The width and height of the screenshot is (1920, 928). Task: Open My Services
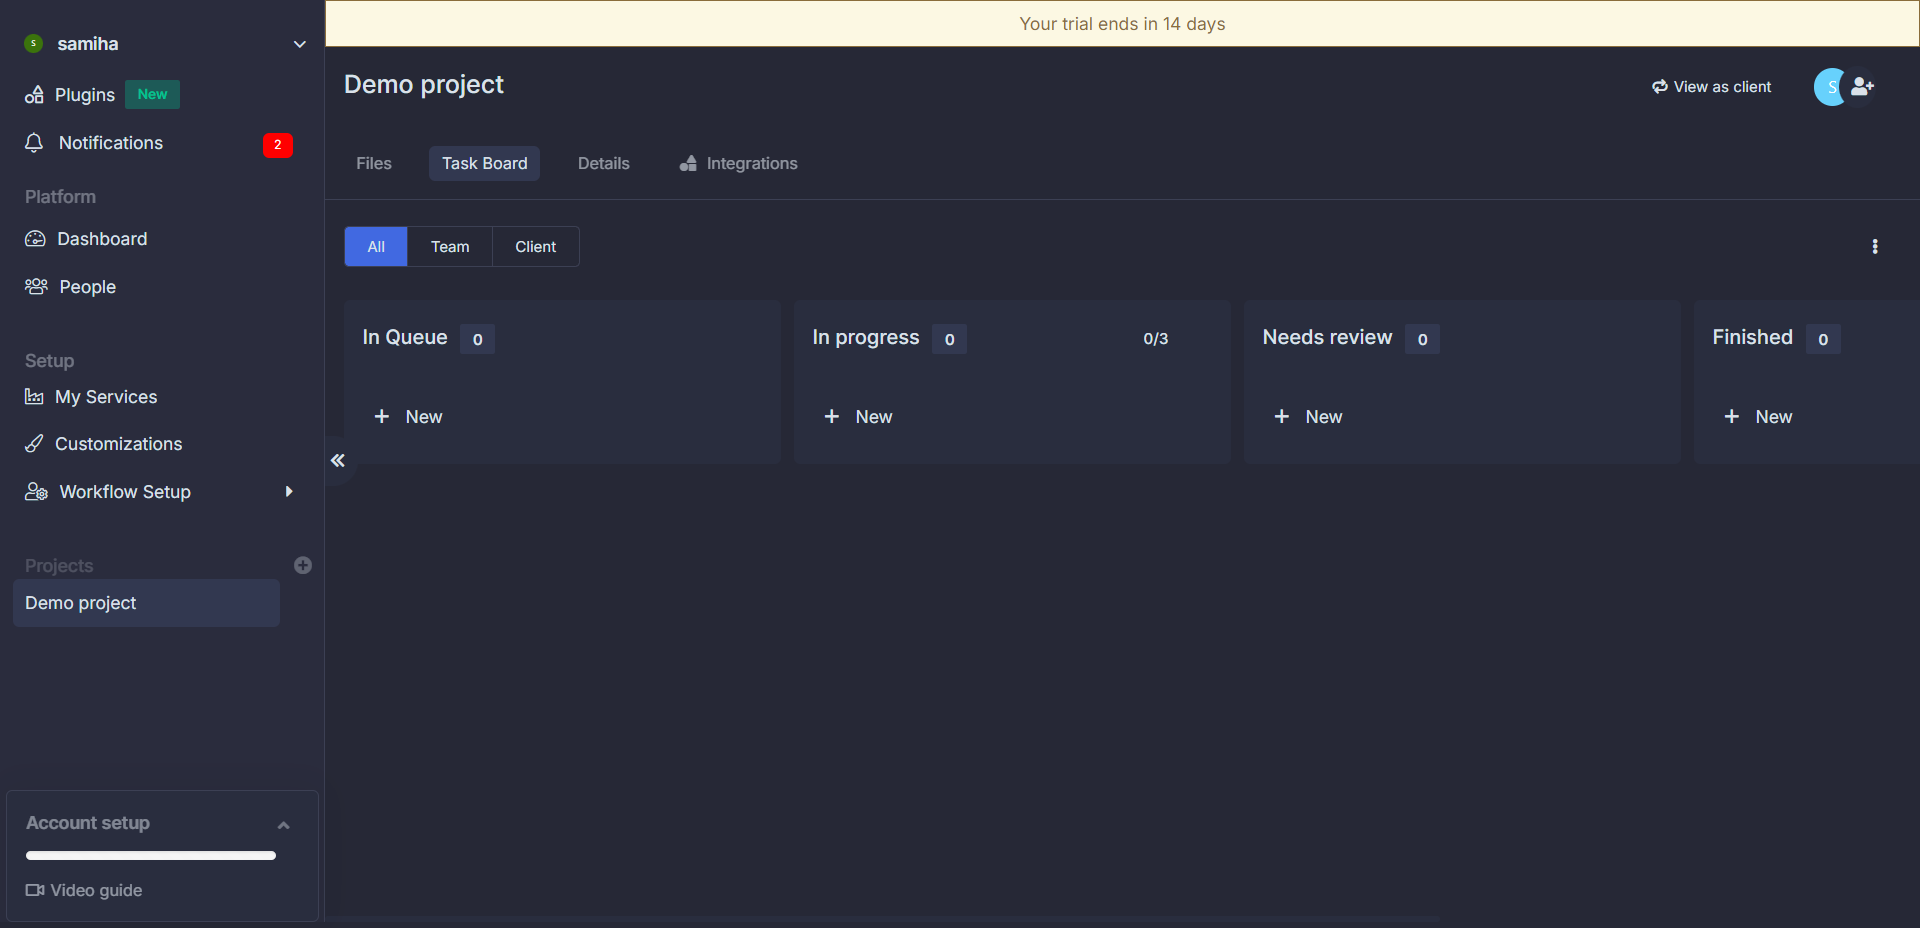tap(106, 397)
